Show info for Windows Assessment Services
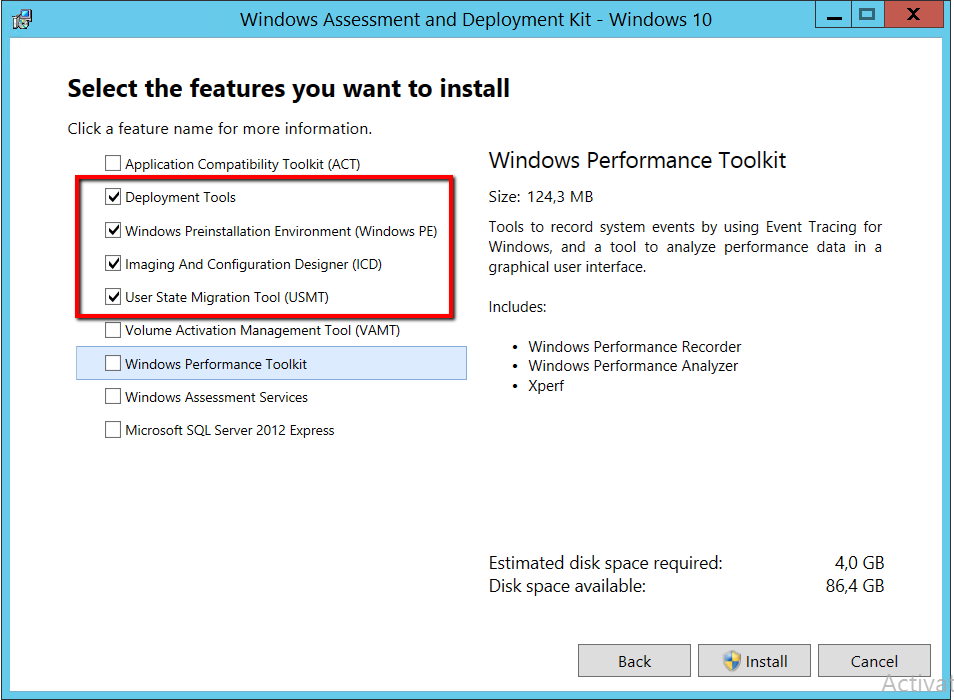This screenshot has height=700, width=954. pos(216,397)
